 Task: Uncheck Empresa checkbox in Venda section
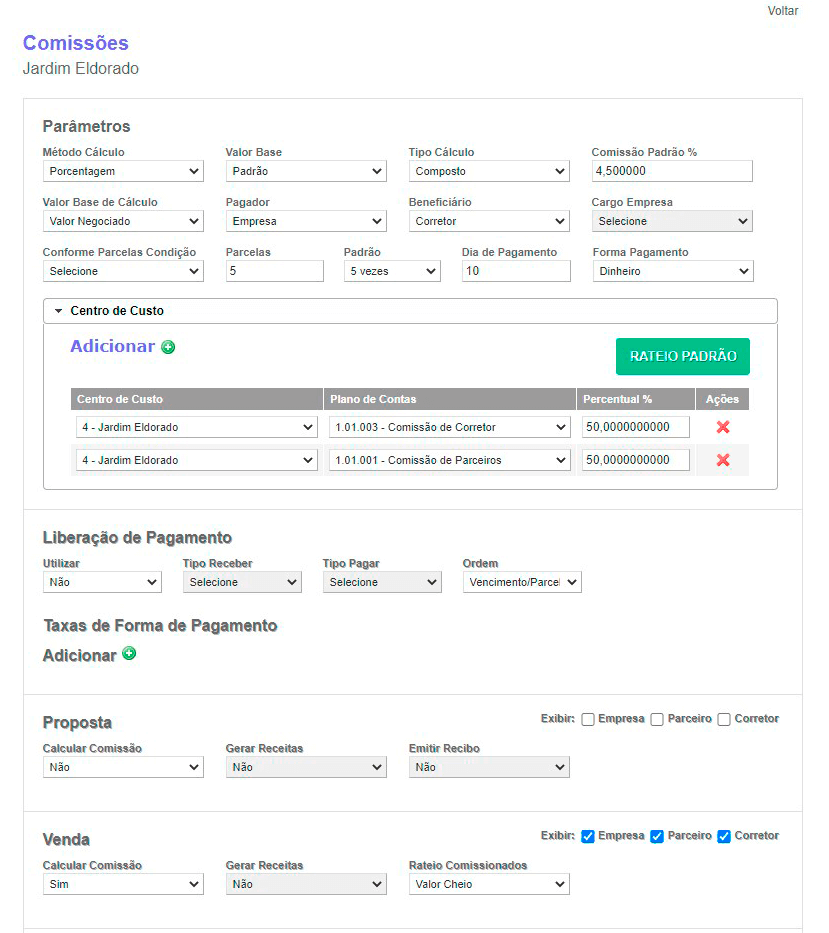coord(588,836)
